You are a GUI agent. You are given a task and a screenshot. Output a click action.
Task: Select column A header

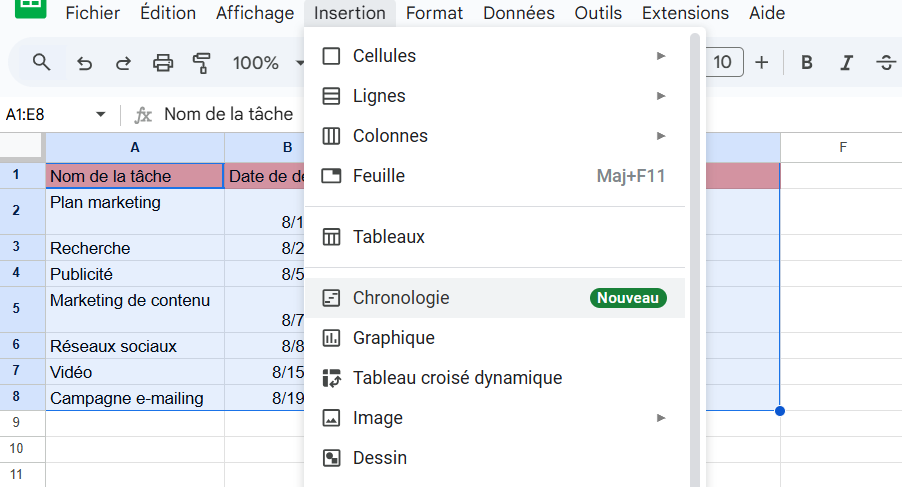[135, 148]
